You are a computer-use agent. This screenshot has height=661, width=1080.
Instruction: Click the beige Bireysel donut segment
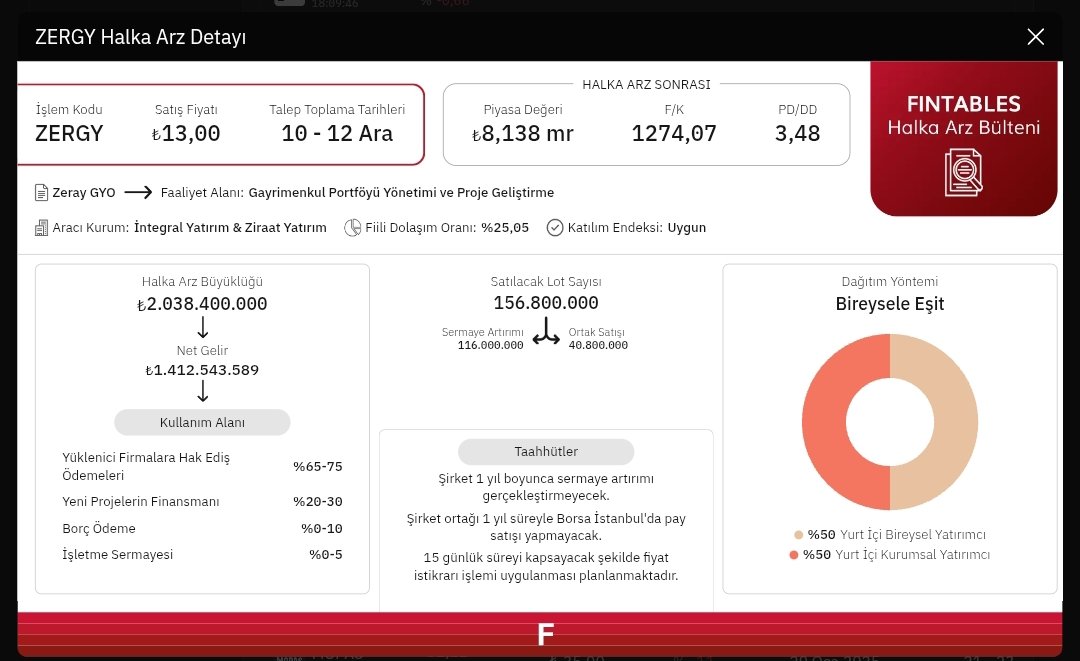[956, 422]
